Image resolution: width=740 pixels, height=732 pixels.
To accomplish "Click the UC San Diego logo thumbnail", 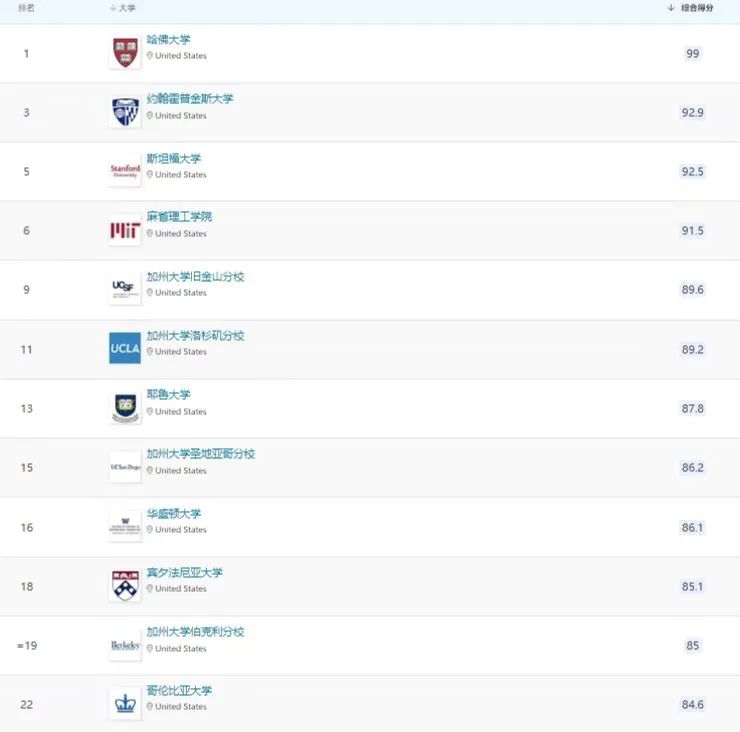I will tap(125, 467).
